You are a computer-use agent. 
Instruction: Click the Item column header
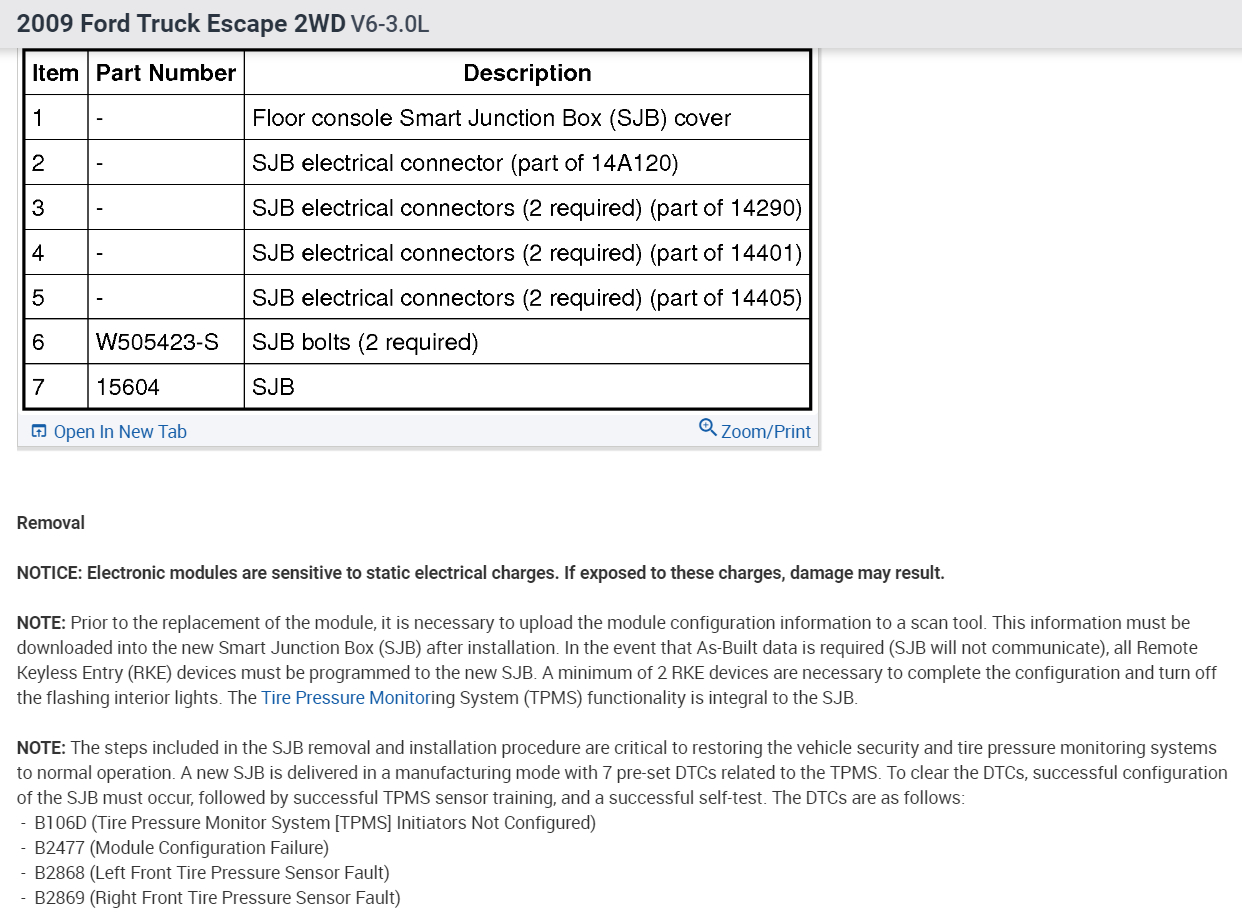[x=56, y=73]
